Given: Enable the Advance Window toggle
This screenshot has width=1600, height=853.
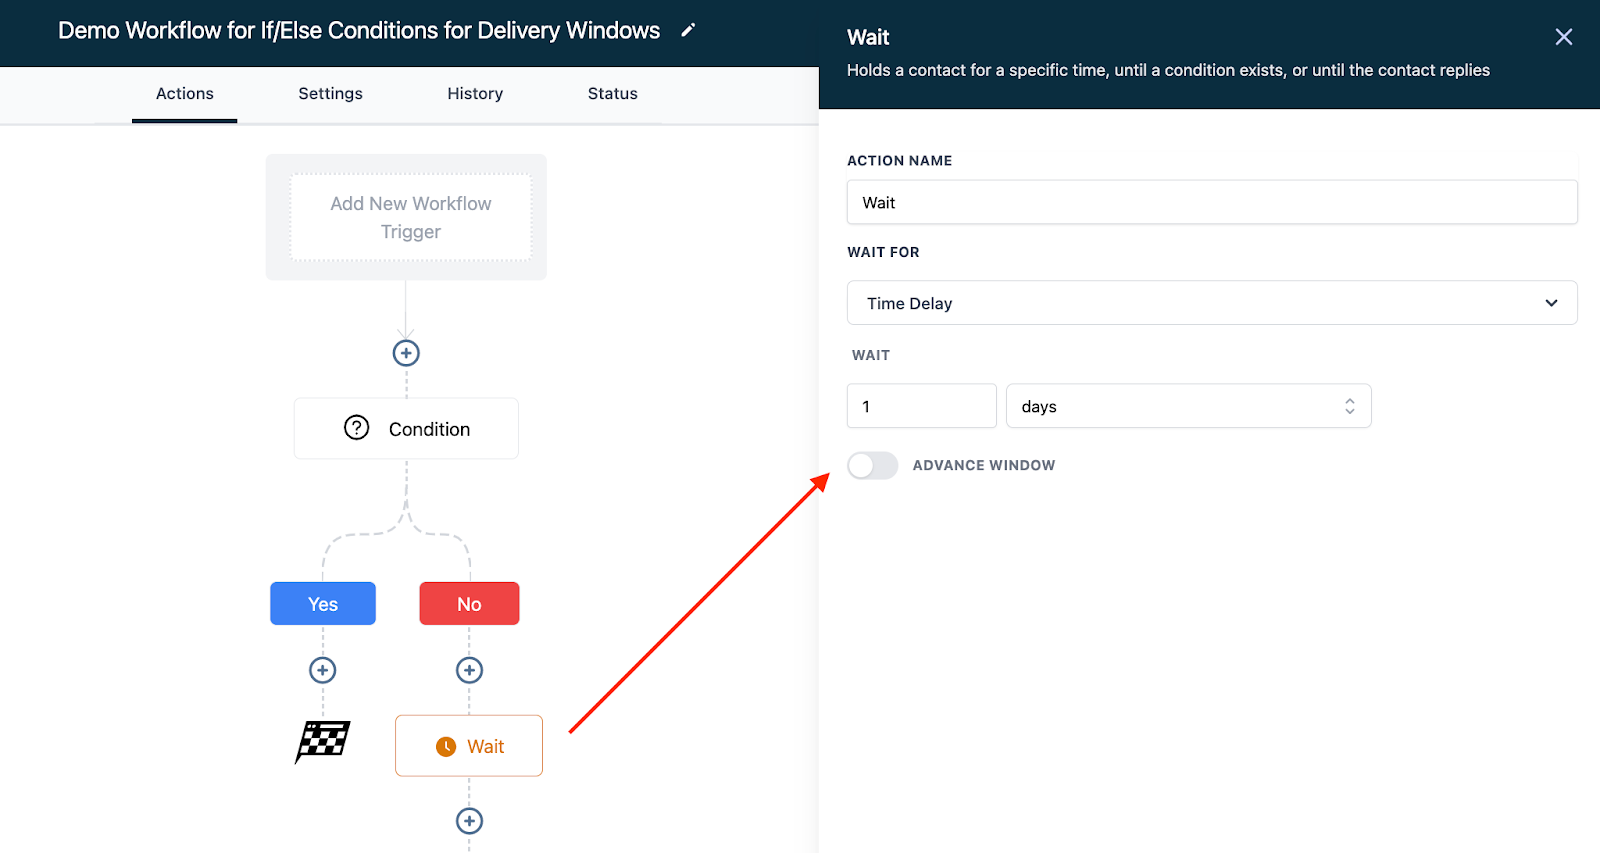Looking at the screenshot, I should pos(872,466).
